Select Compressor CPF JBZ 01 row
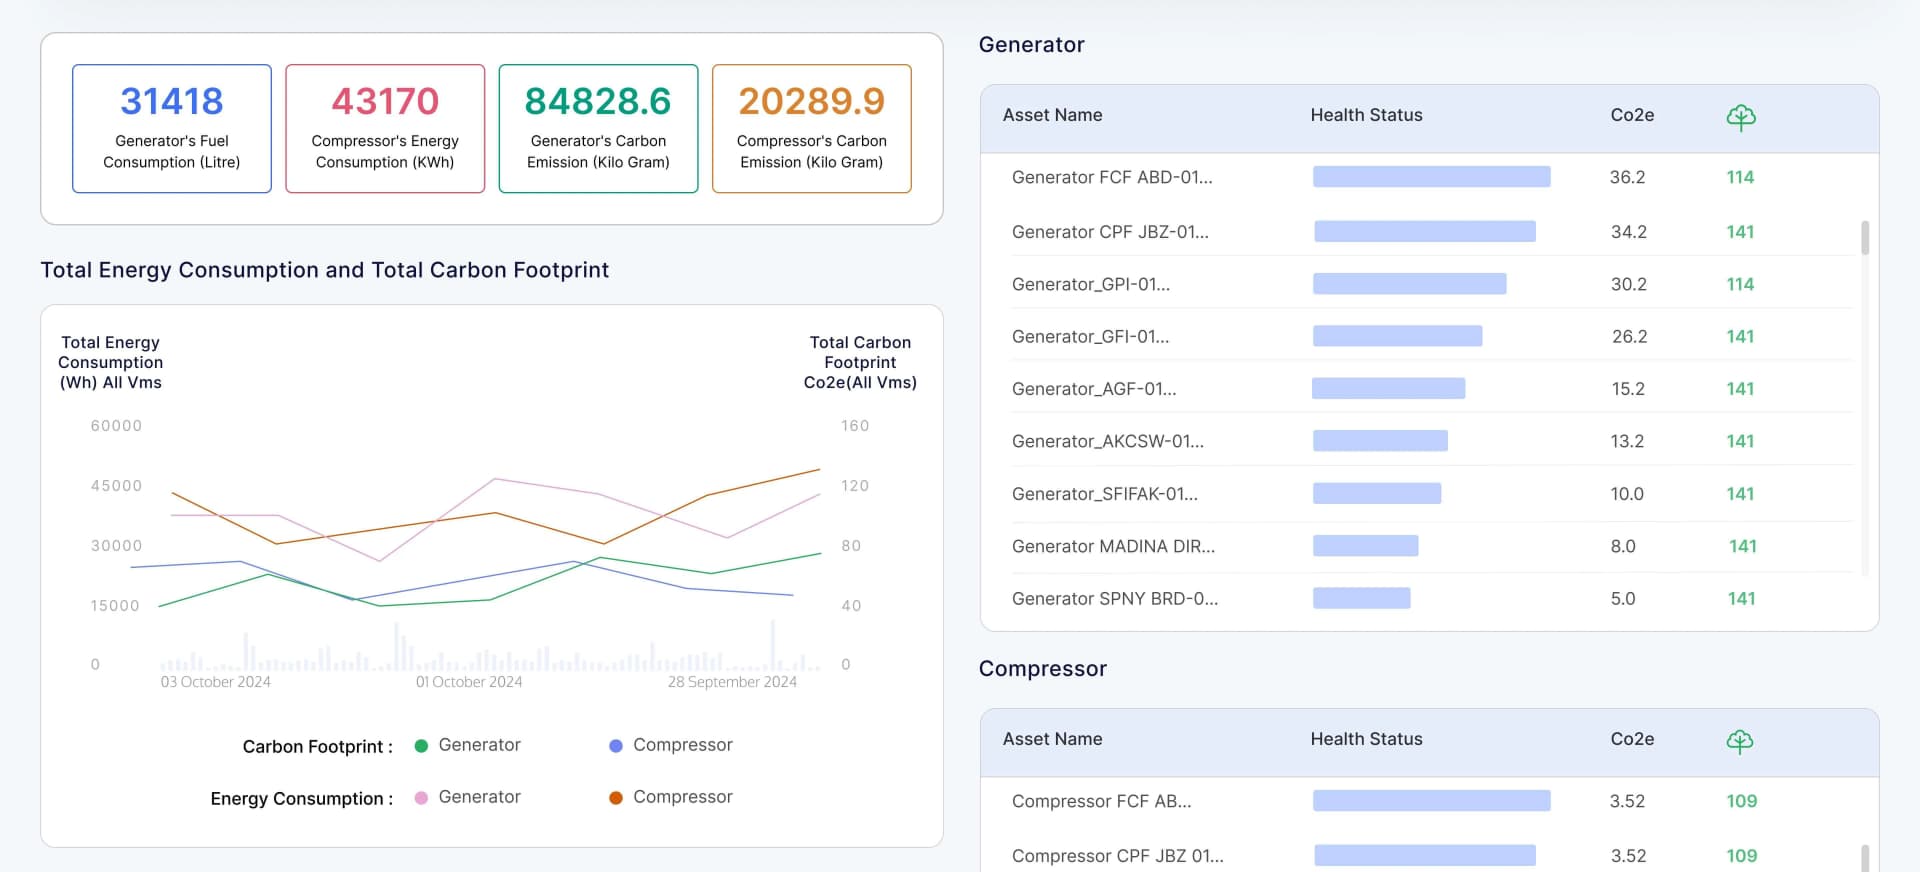 coord(1117,856)
